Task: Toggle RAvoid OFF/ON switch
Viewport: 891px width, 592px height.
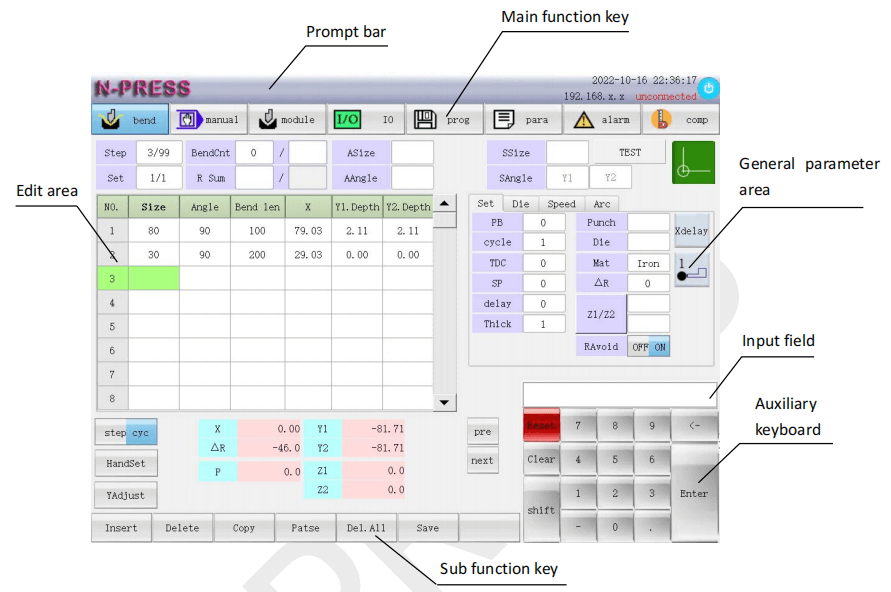Action: pos(649,347)
